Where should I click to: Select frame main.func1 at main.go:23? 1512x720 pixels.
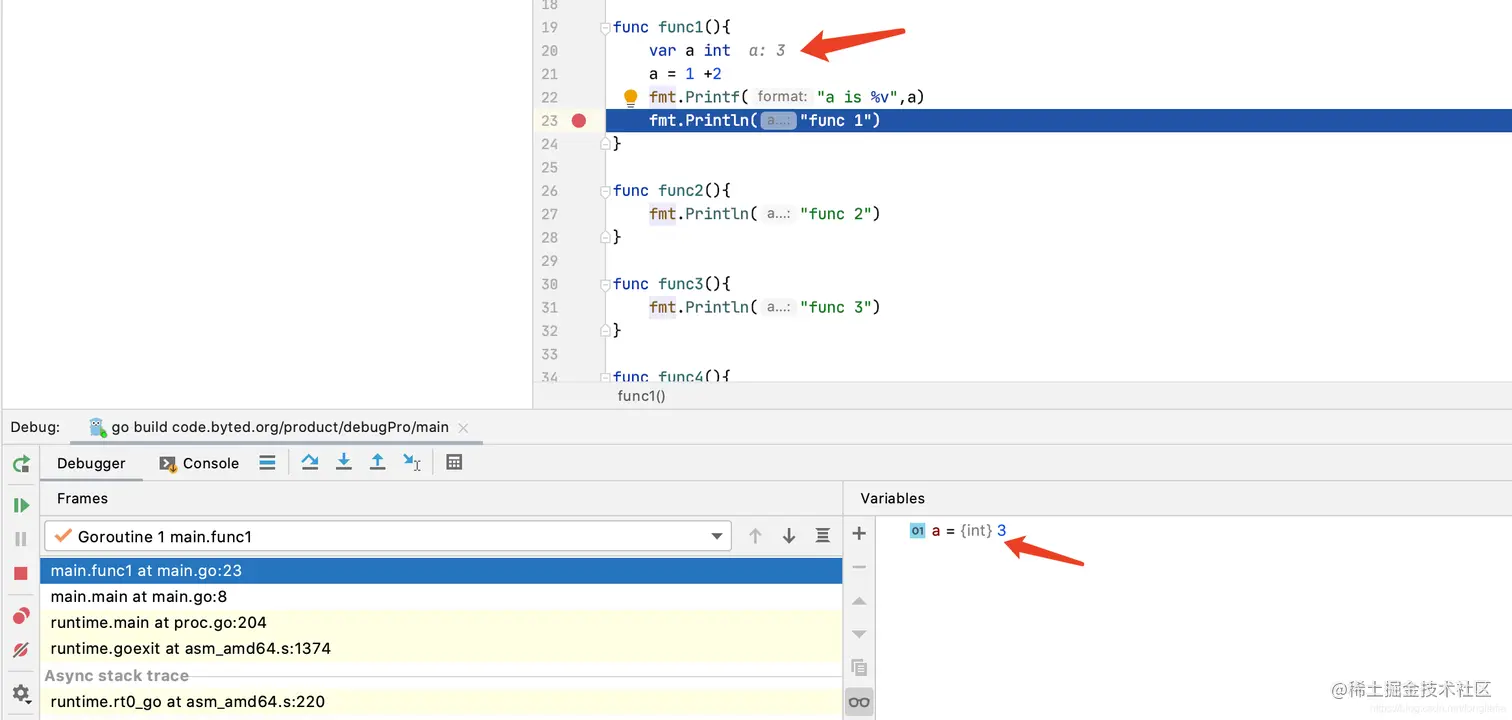coord(441,571)
